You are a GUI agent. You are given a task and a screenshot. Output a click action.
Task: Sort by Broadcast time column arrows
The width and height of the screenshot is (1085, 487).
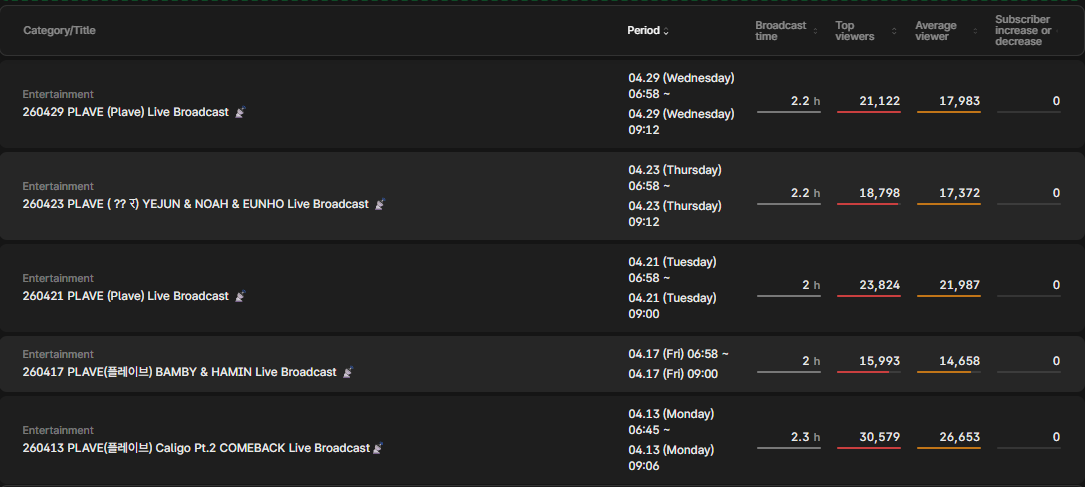[815, 31]
